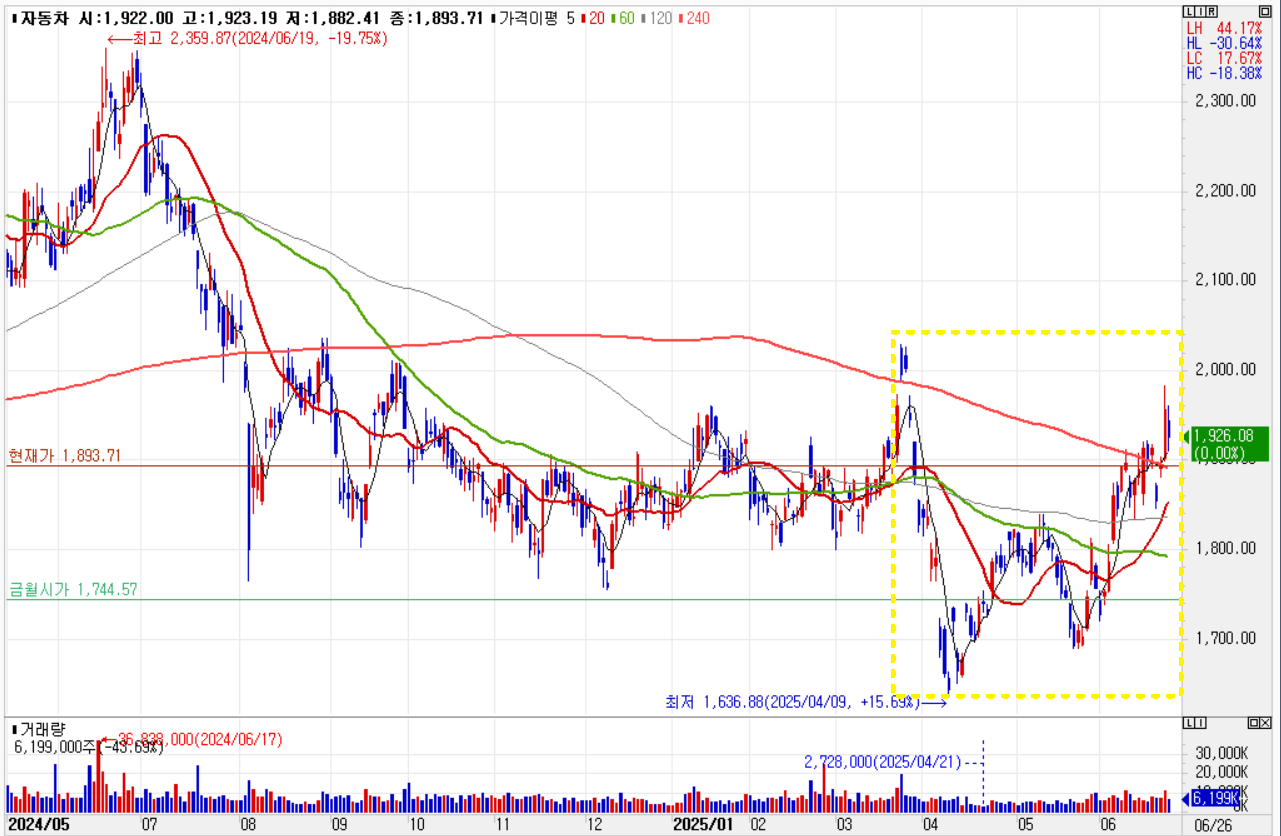This screenshot has height=836, width=1281.
Task: Open the 가격이평 indicator settings
Action: (x=528, y=18)
